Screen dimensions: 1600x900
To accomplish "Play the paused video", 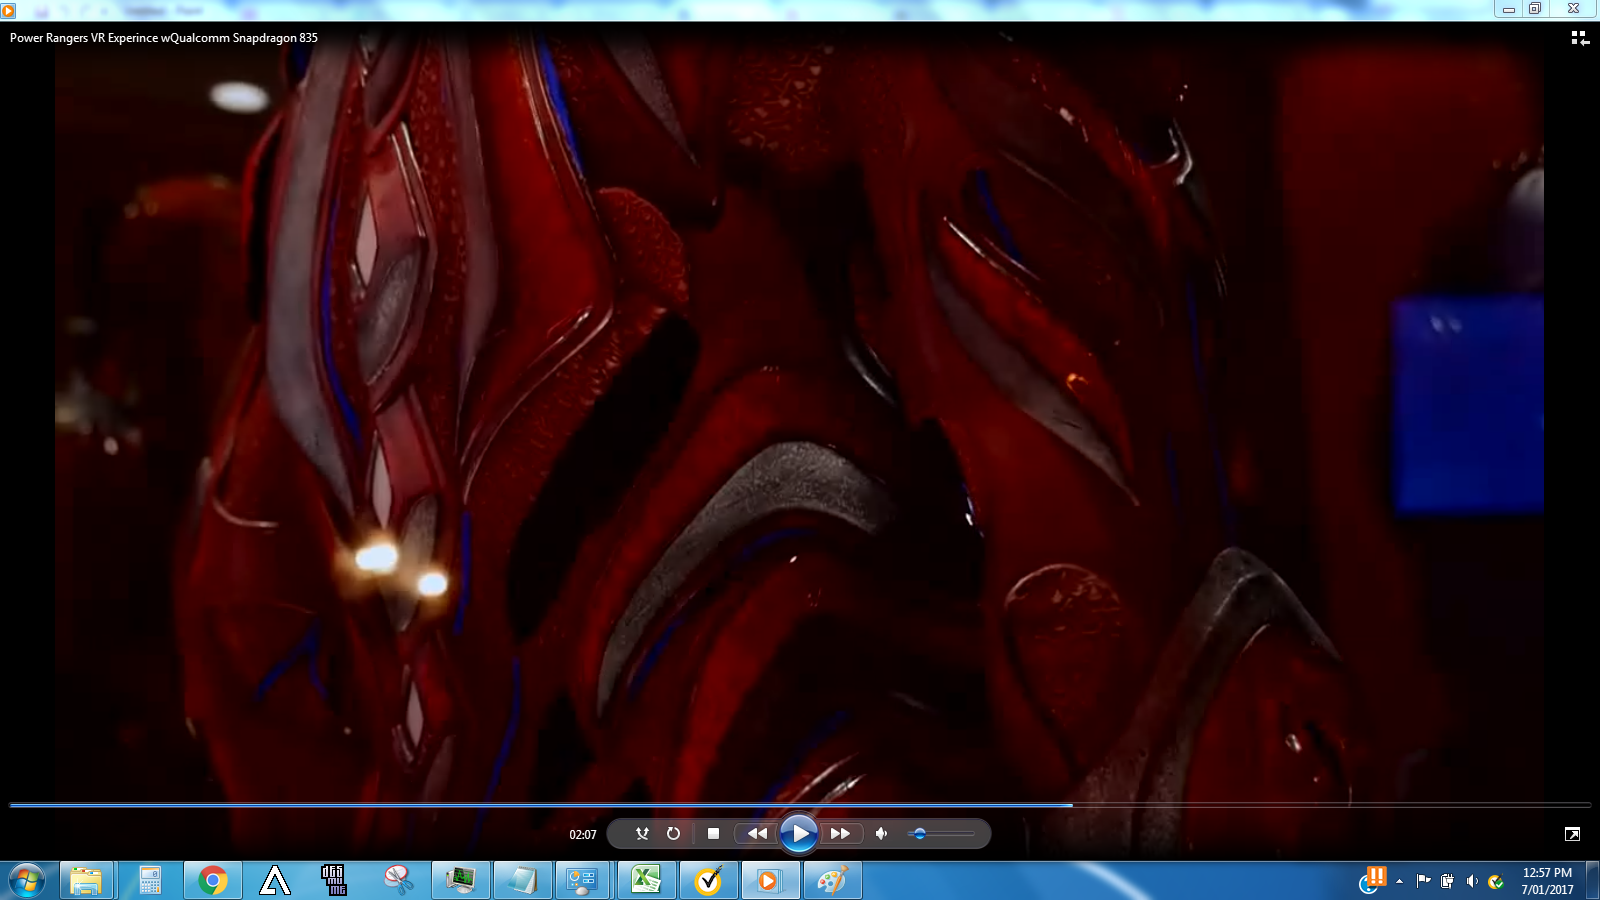I will point(798,833).
